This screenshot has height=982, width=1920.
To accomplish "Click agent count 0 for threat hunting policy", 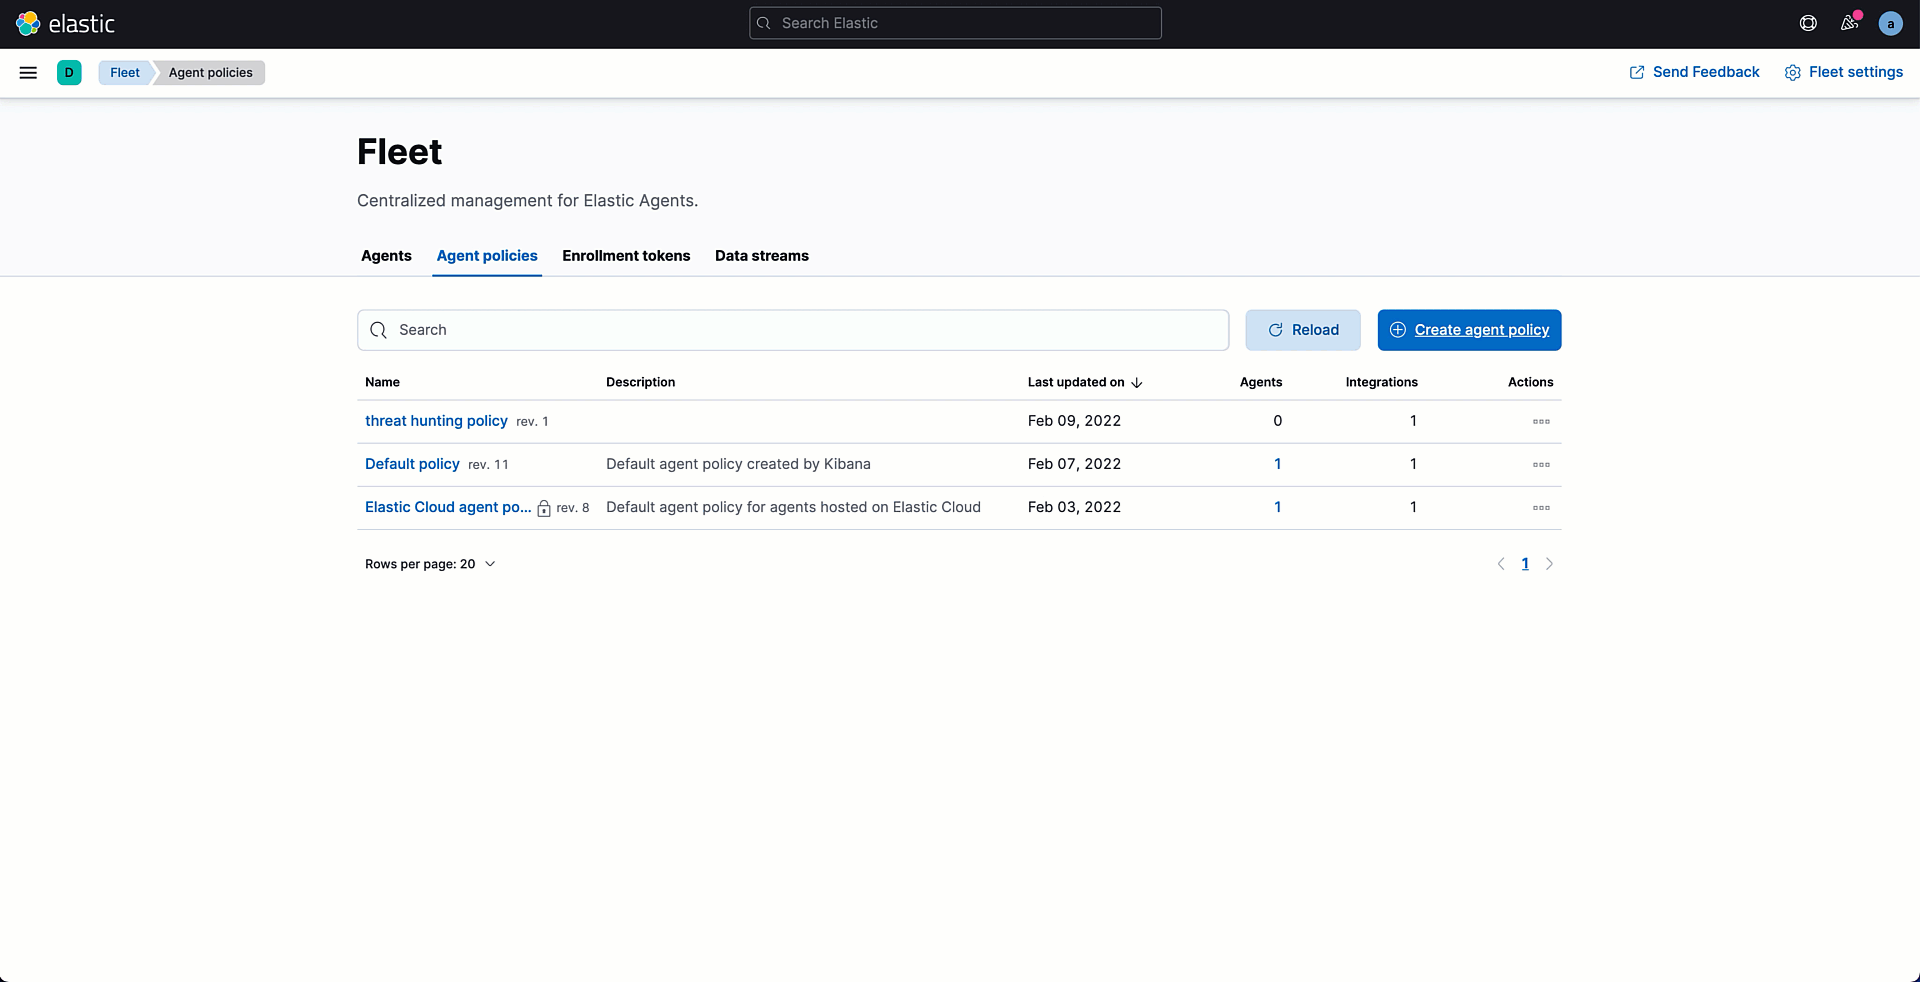I will [1277, 421].
